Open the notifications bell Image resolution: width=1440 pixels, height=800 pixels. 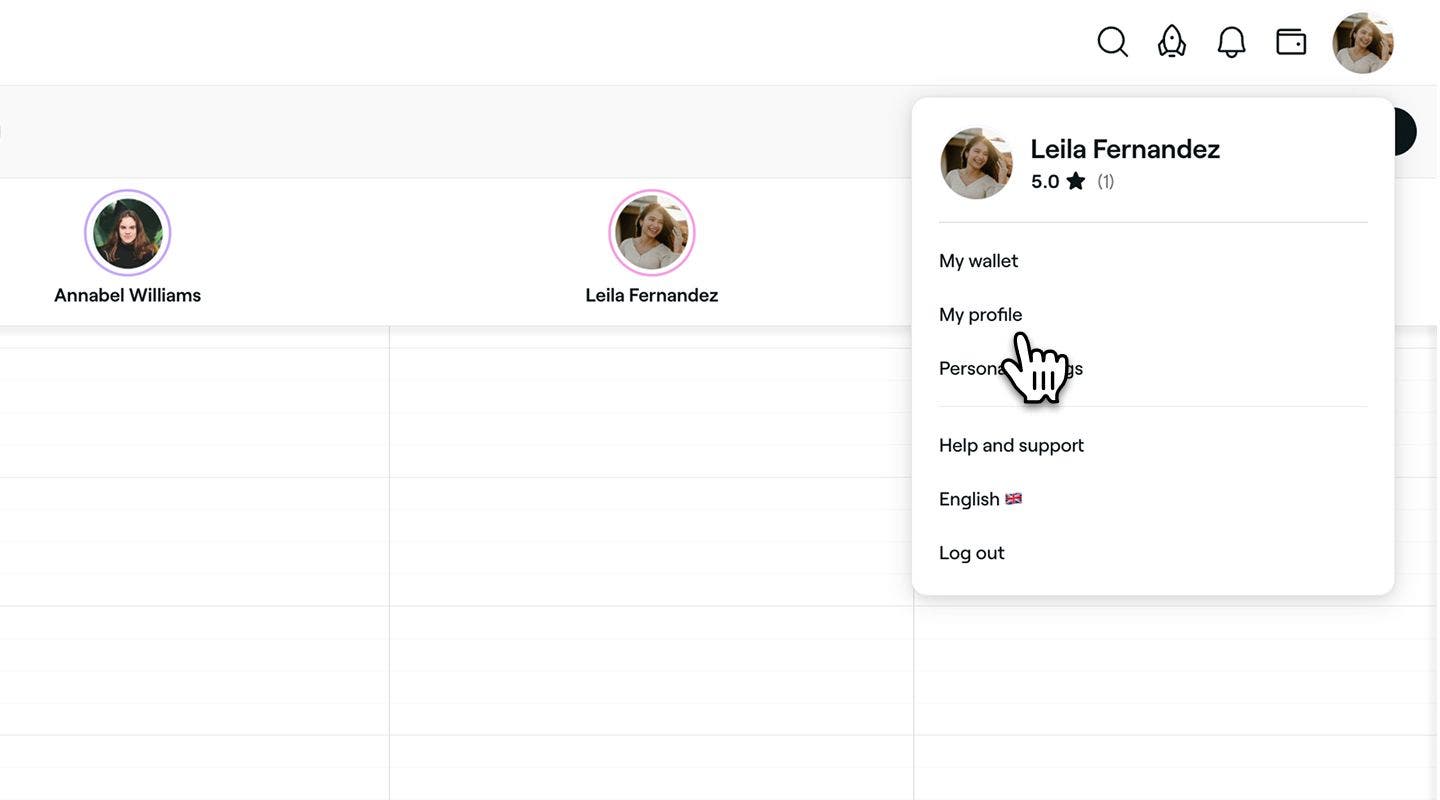point(1231,42)
